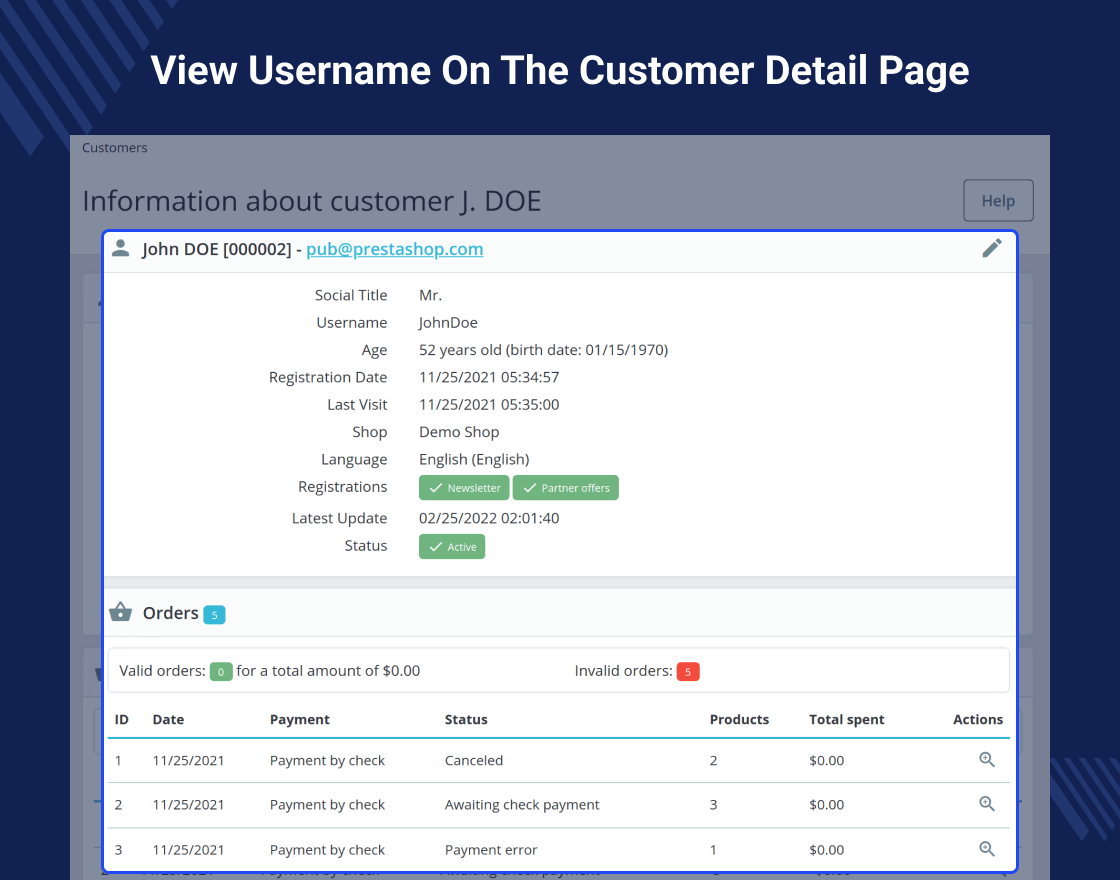Select the Payment error status cell
Image resolution: width=1120 pixels, height=880 pixels.
click(x=491, y=850)
